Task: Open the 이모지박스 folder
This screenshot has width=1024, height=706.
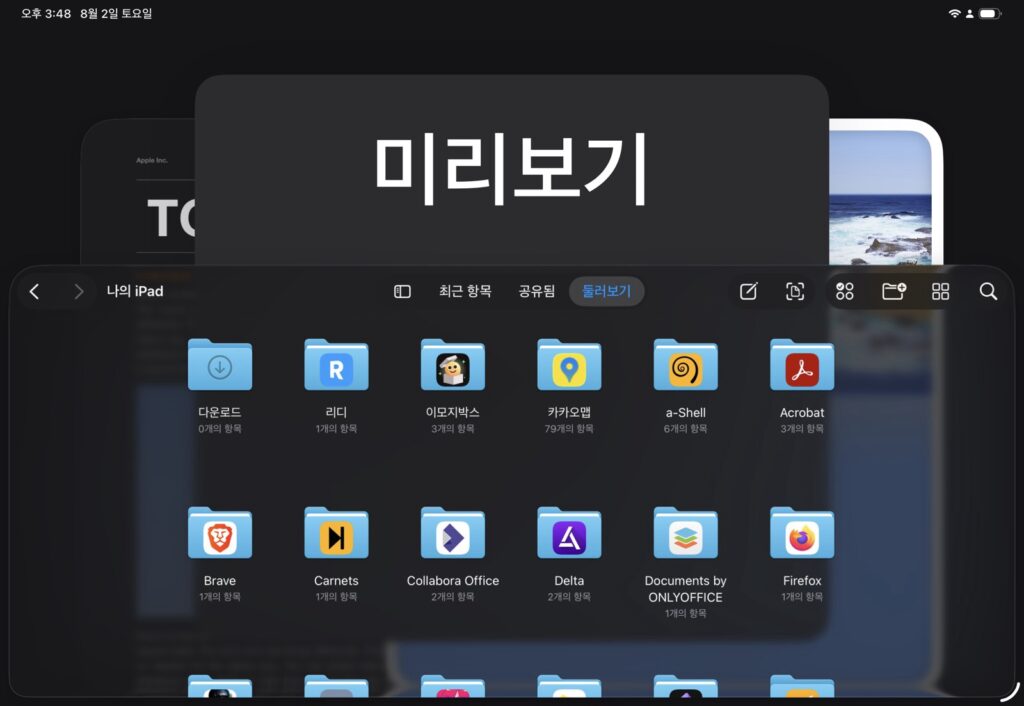Action: (453, 365)
